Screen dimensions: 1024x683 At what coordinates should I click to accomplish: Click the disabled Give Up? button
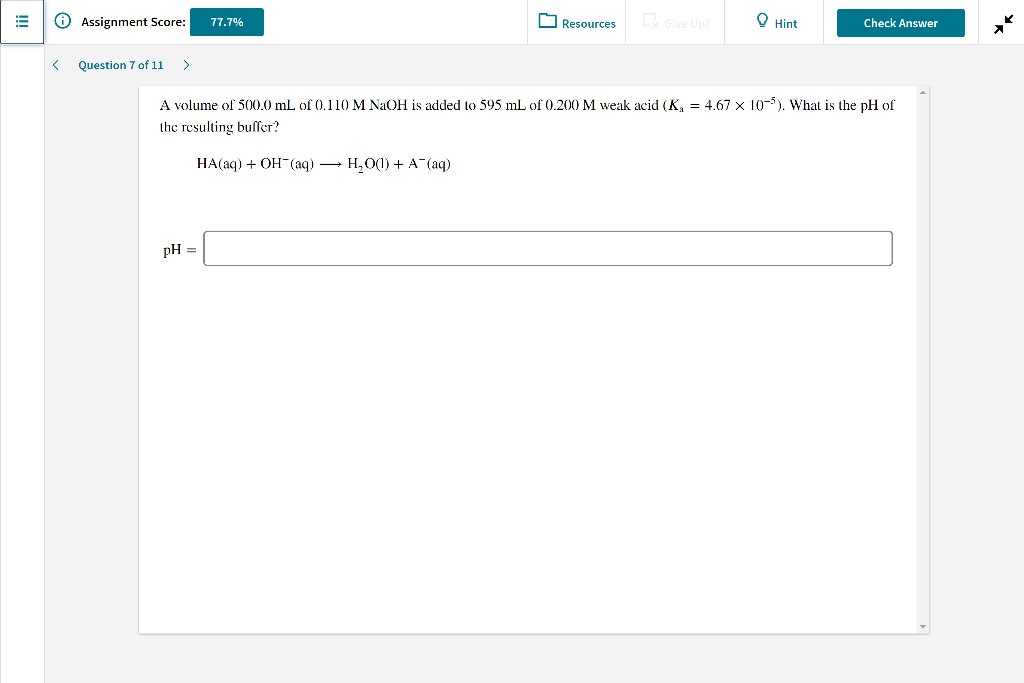pyautogui.click(x=675, y=22)
